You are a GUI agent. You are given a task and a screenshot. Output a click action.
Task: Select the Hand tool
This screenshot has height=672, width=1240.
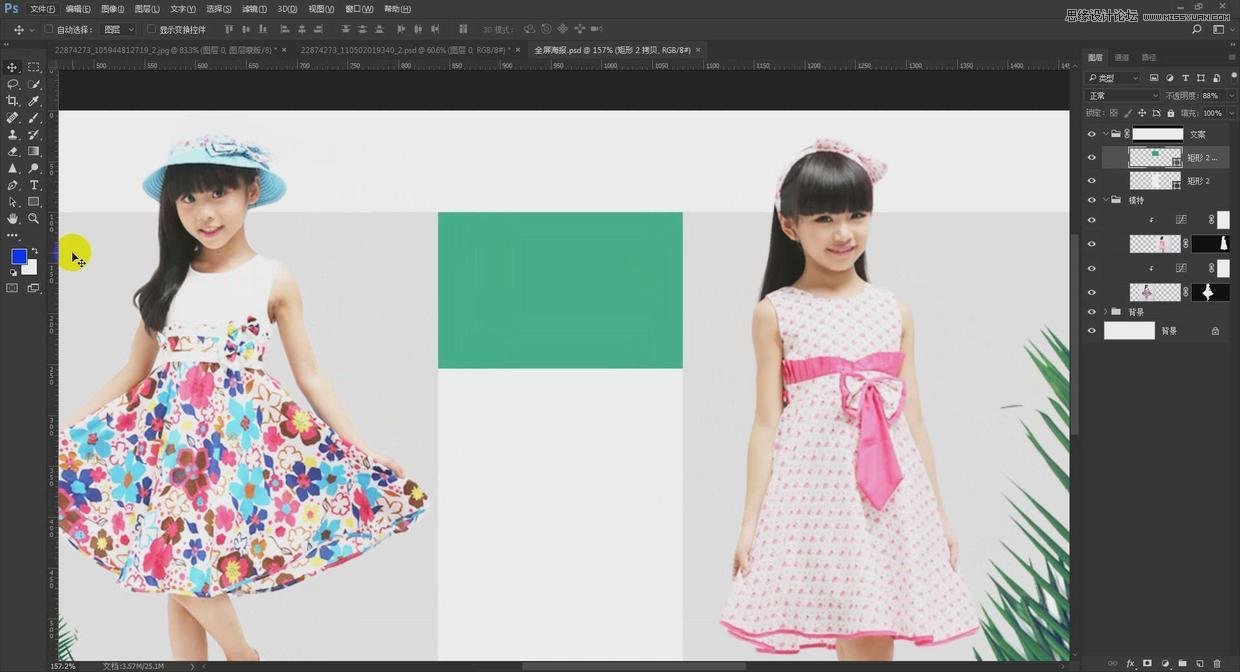click(13, 218)
